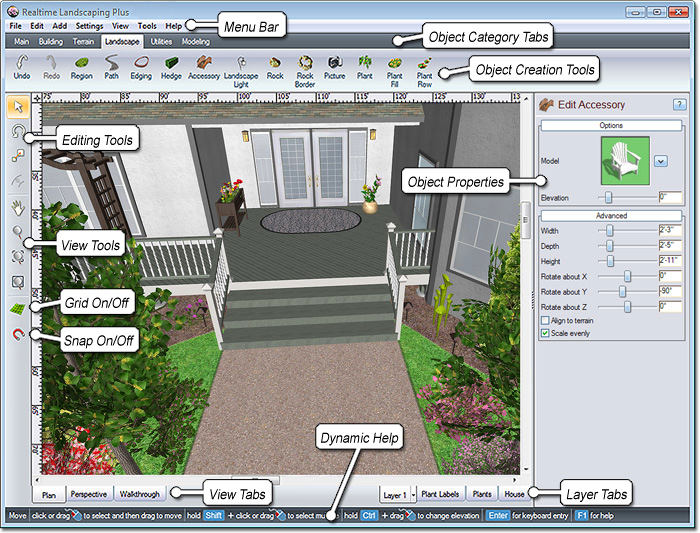Image resolution: width=700 pixels, height=533 pixels.
Task: Click the Height value input field
Action: (x=671, y=261)
